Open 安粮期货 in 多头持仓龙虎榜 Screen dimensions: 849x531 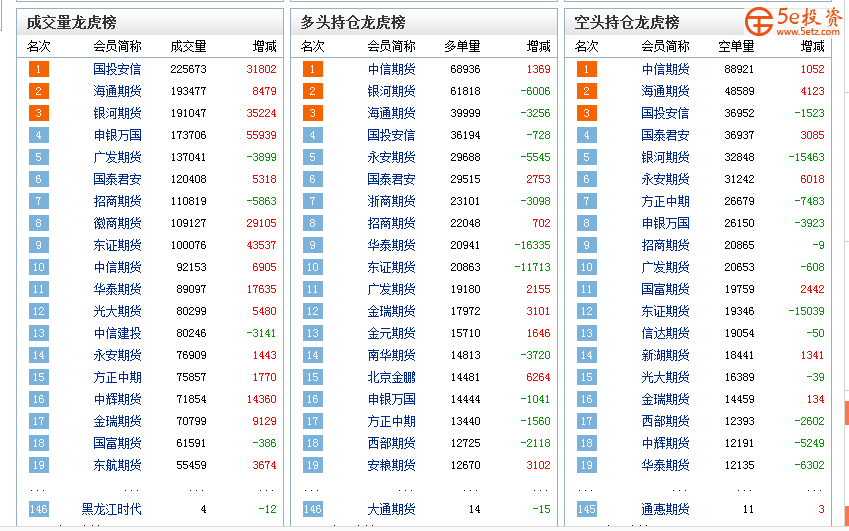coord(391,465)
